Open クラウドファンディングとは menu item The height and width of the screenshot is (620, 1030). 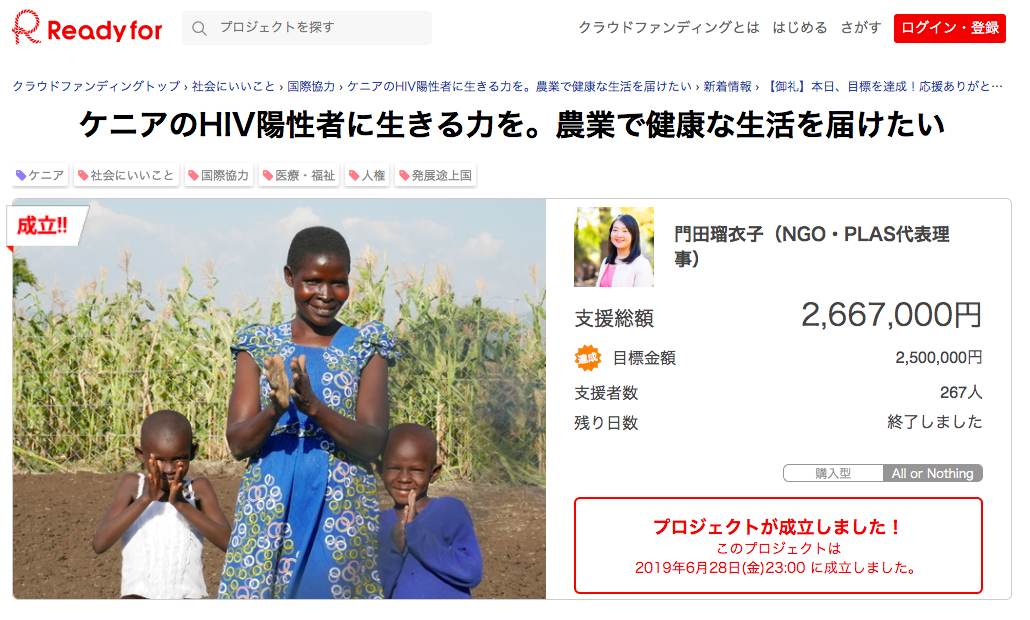(669, 28)
